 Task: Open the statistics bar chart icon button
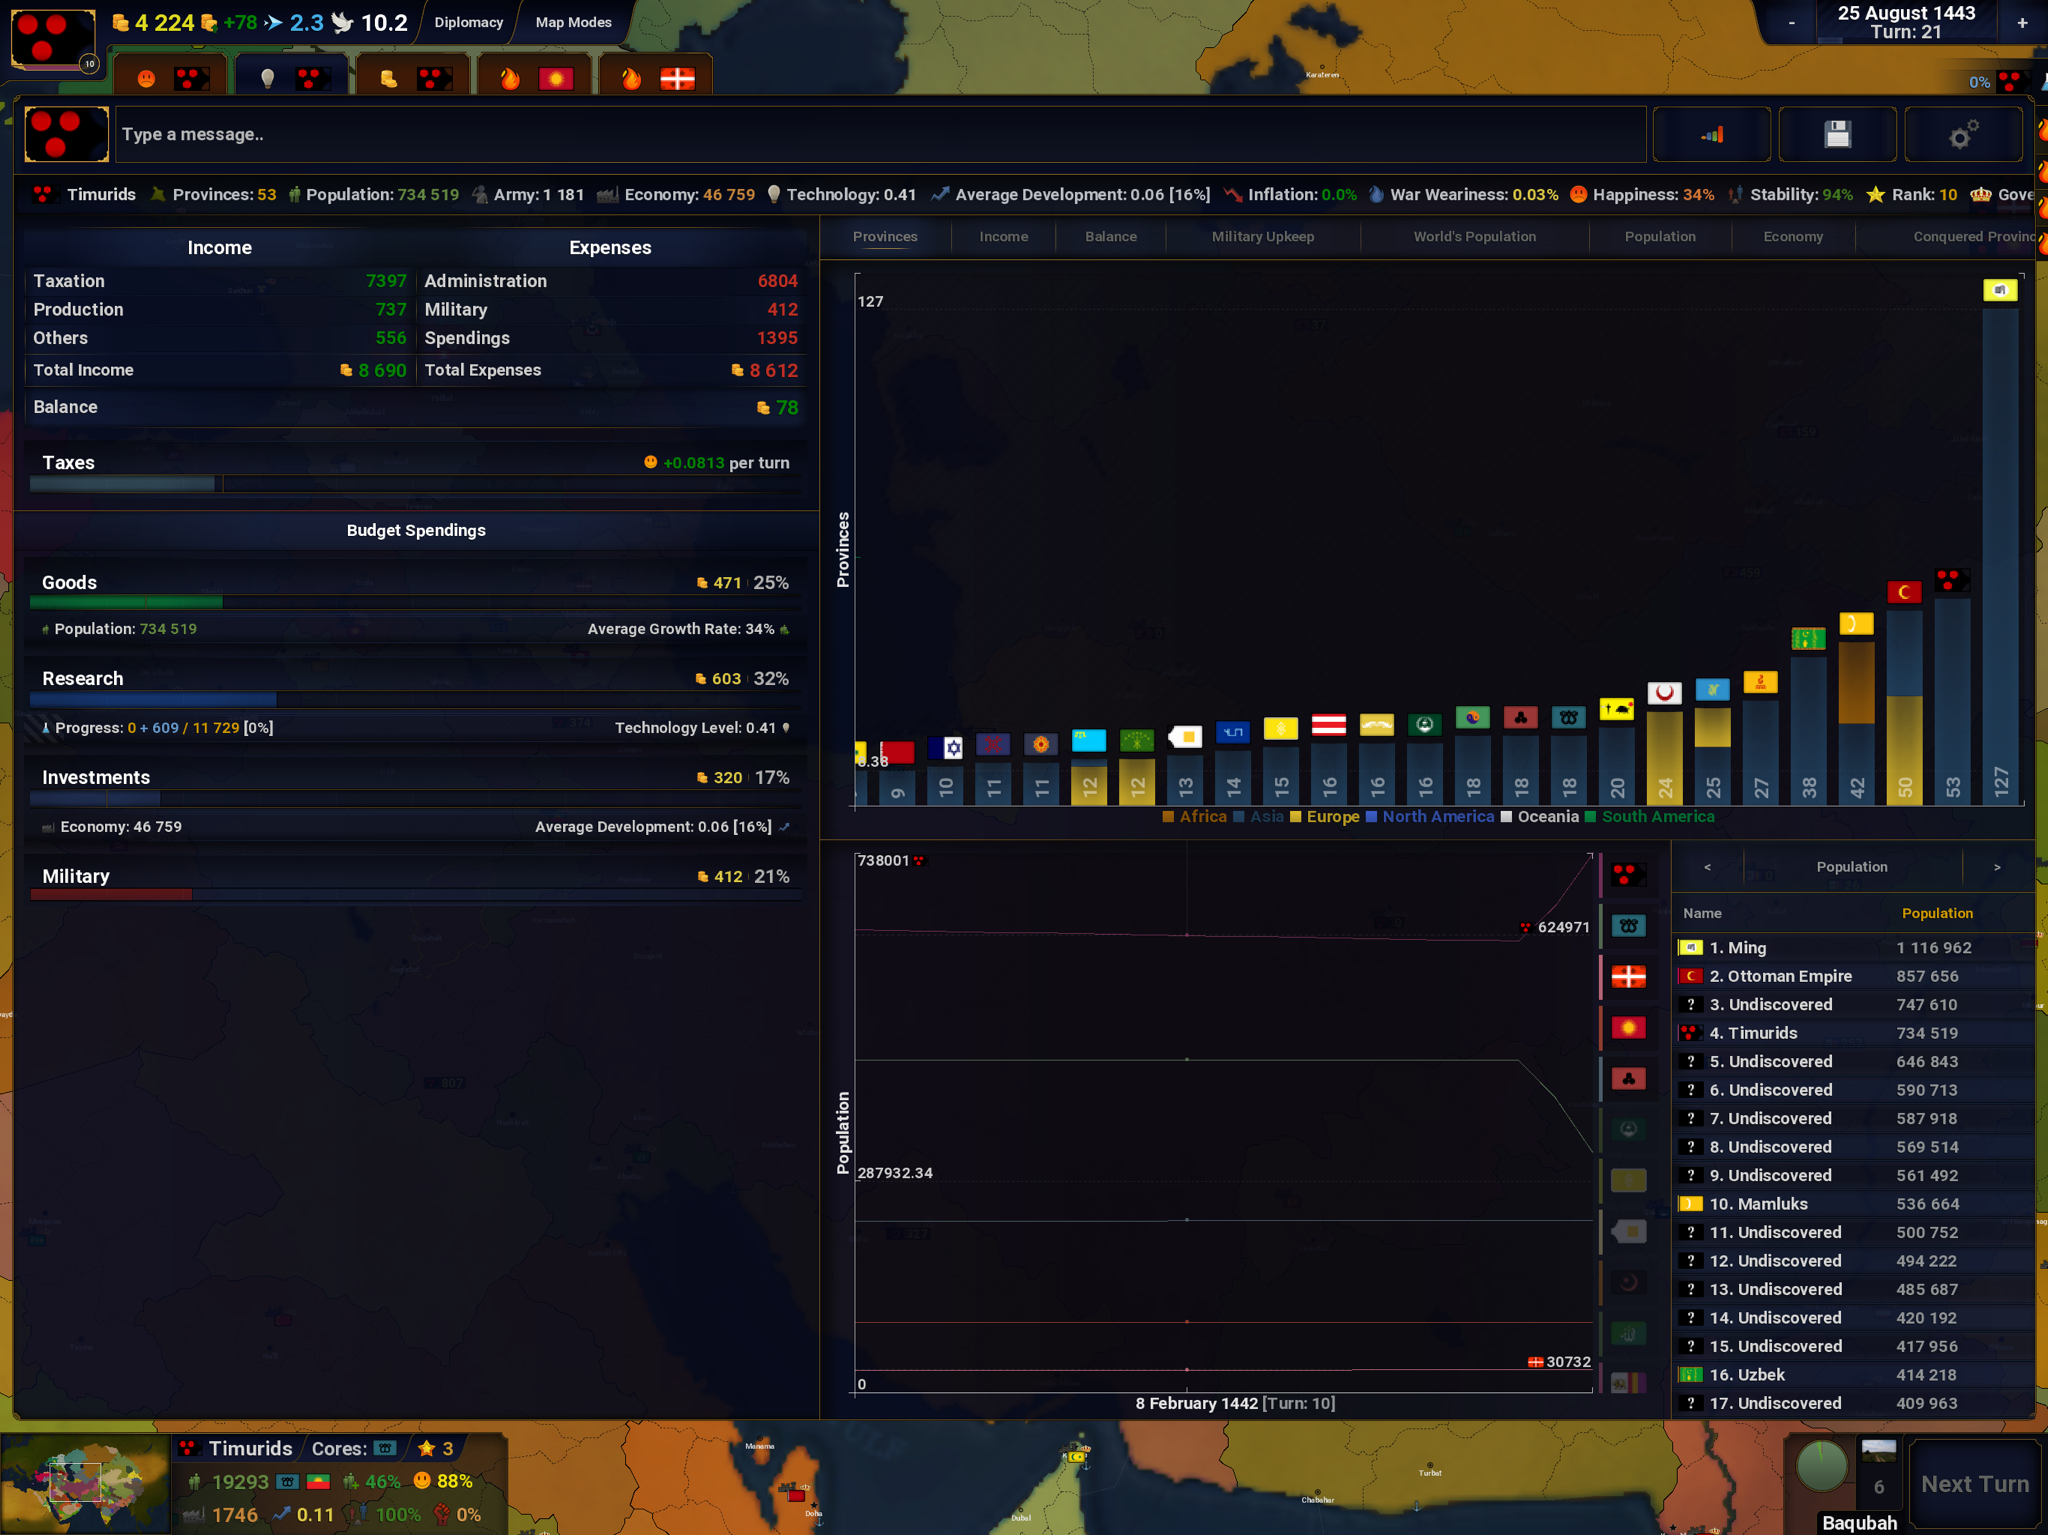pos(1712,134)
